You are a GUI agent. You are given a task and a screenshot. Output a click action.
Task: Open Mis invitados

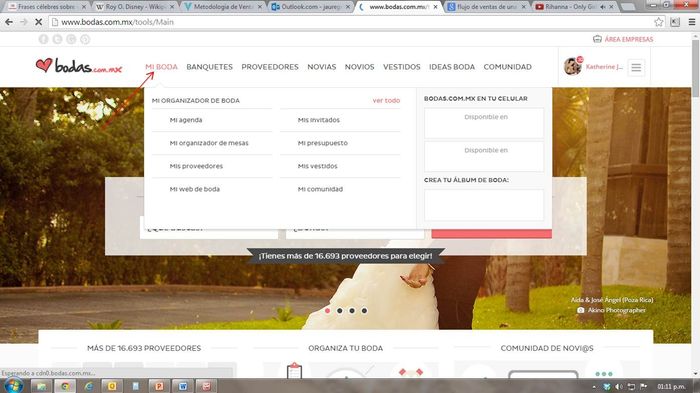pos(319,120)
